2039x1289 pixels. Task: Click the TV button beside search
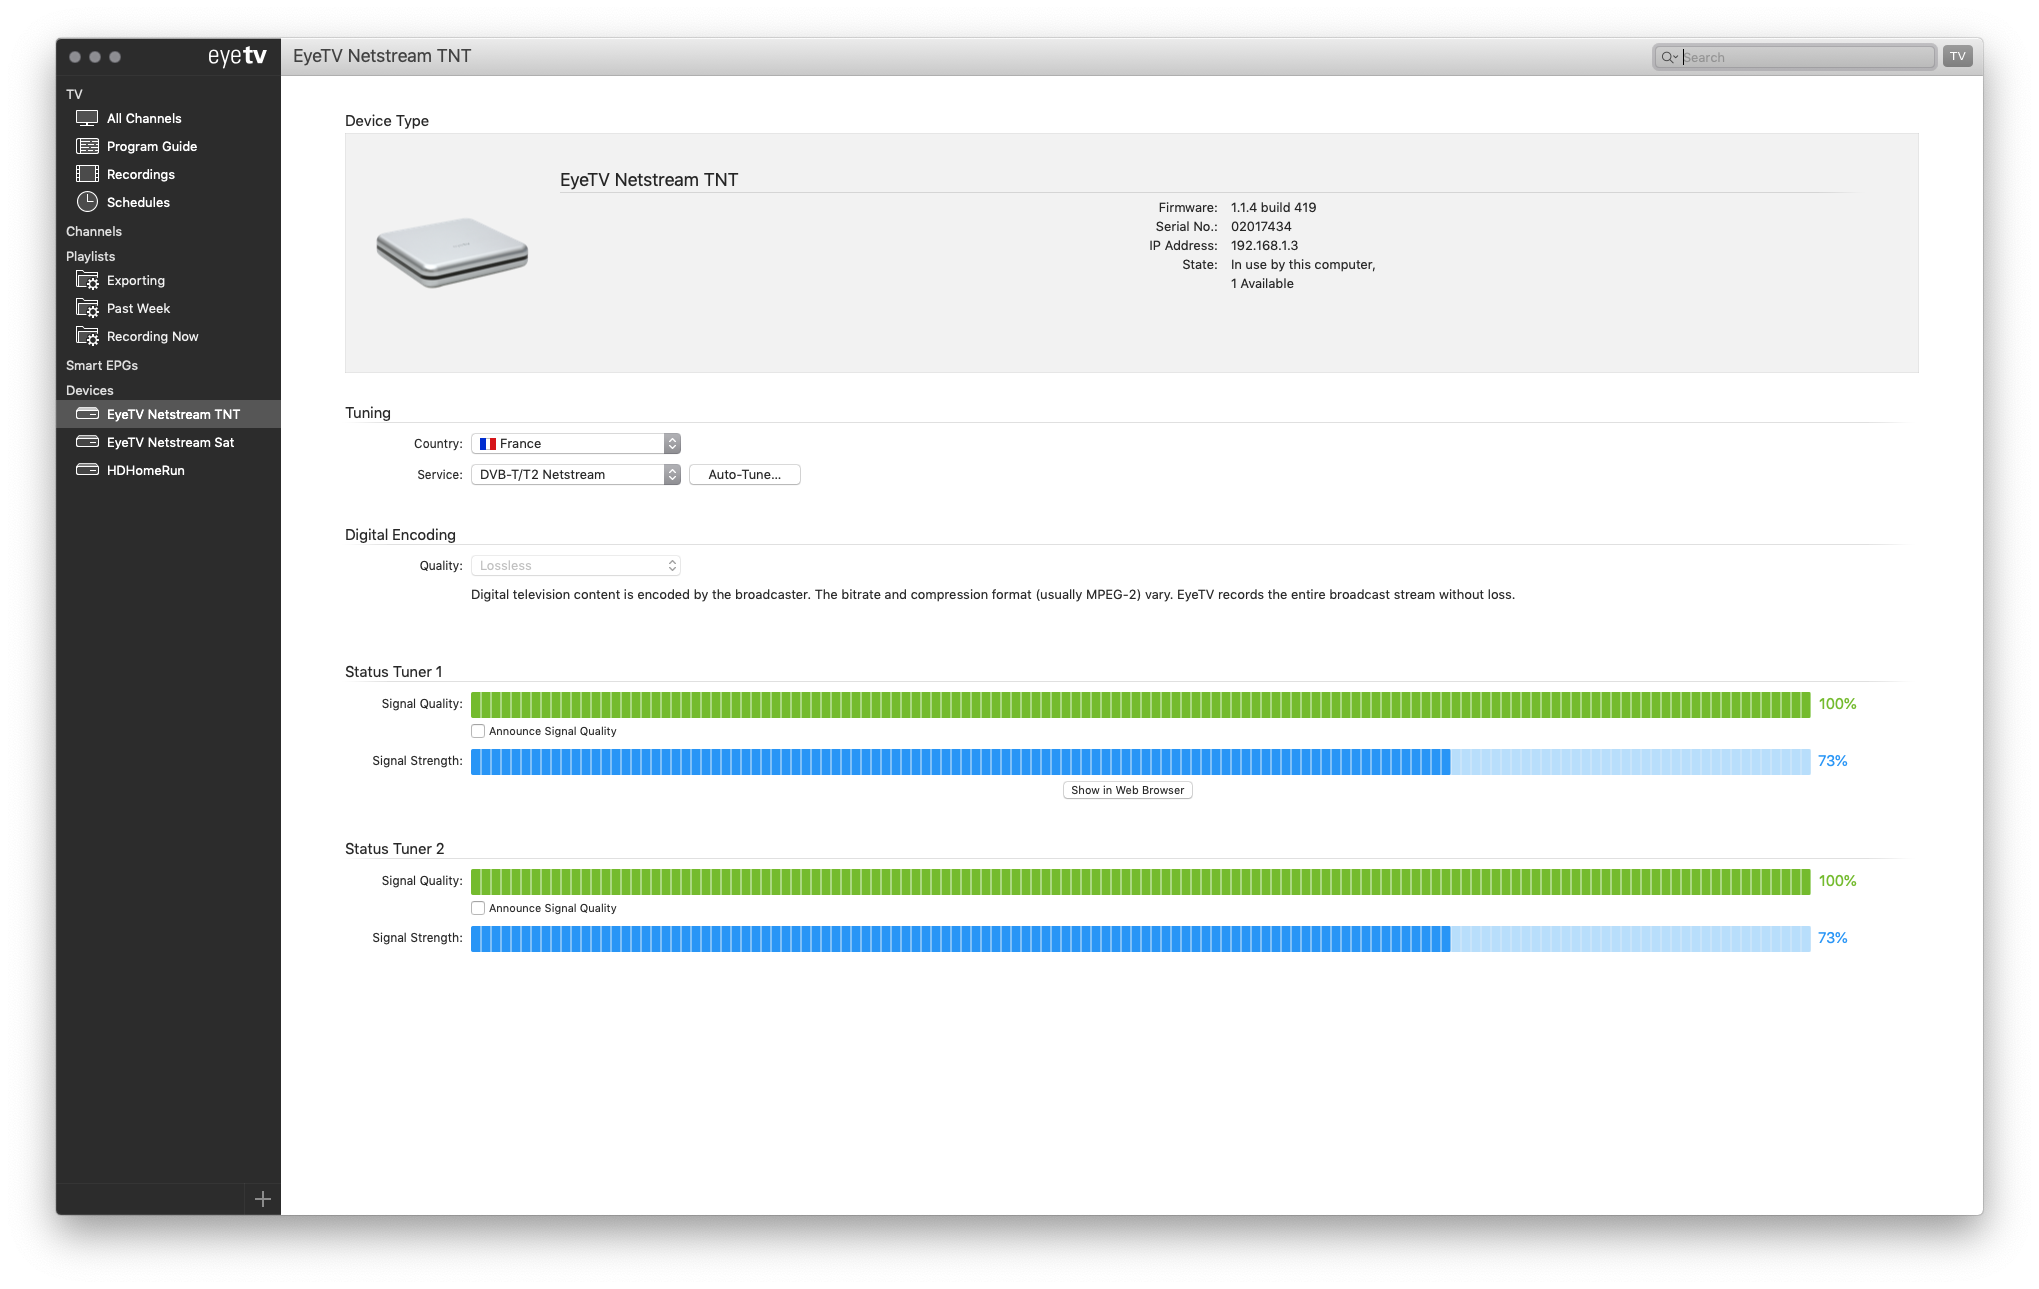tap(1957, 56)
